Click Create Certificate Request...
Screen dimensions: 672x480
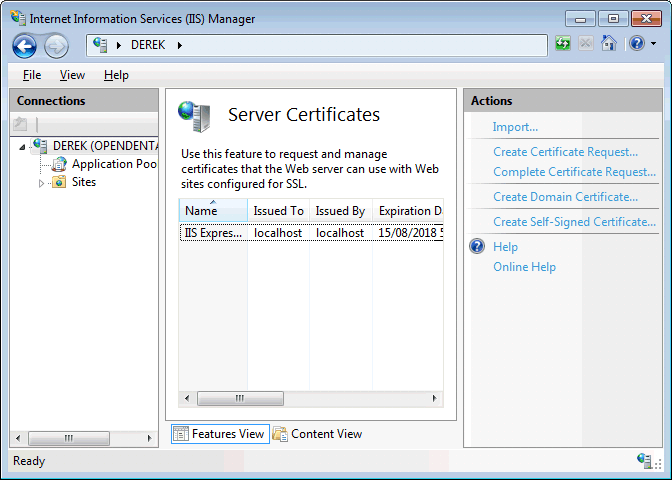[565, 152]
